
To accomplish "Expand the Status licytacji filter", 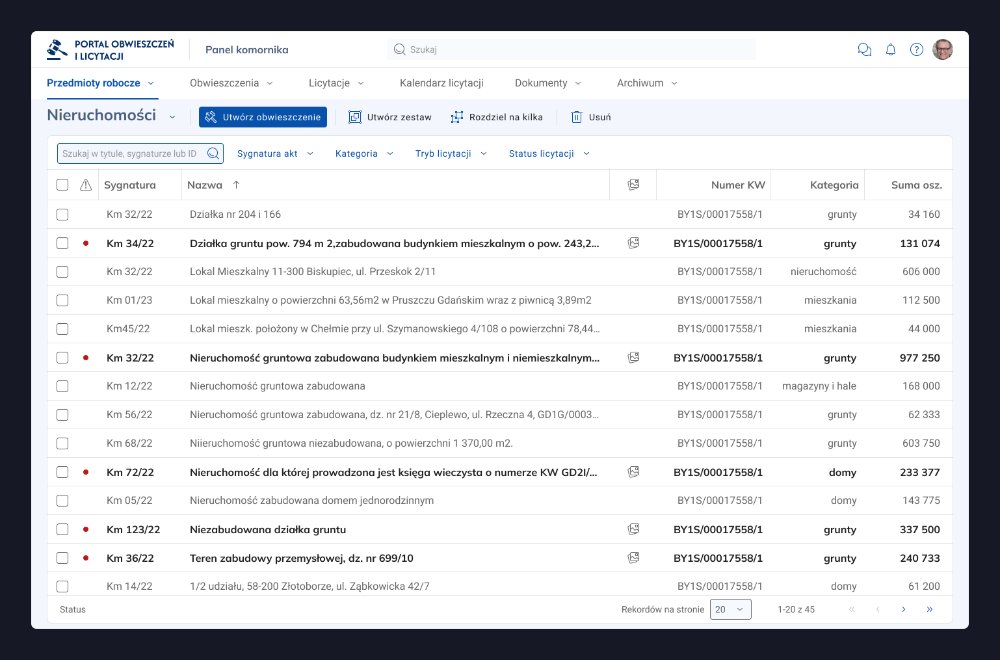I will pos(549,154).
